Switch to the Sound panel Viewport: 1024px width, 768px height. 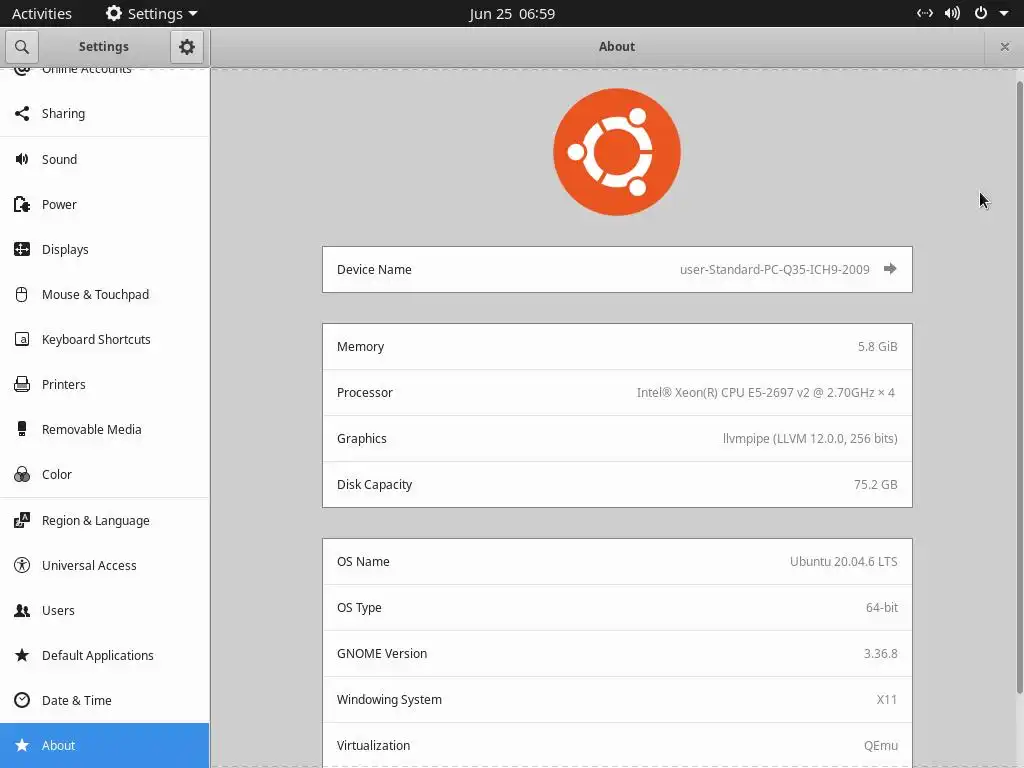pyautogui.click(x=104, y=159)
